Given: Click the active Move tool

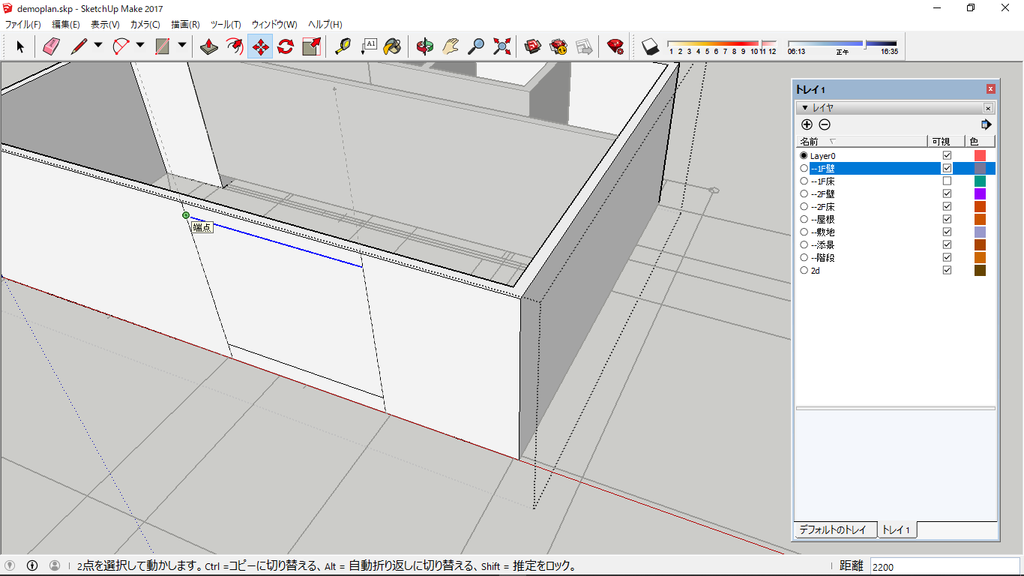Looking at the screenshot, I should point(260,46).
